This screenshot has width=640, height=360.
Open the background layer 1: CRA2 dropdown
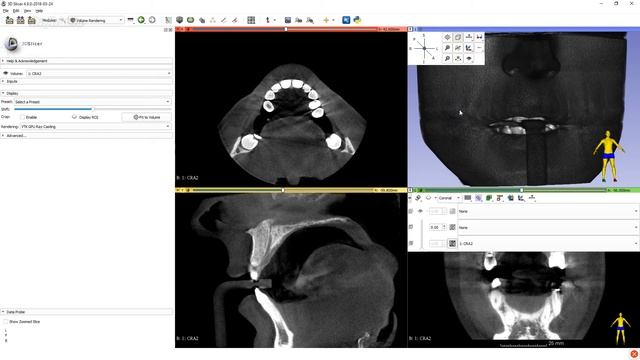tap(548, 243)
